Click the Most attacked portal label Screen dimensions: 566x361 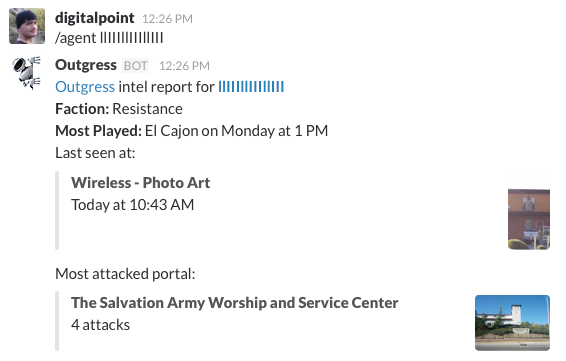125,274
